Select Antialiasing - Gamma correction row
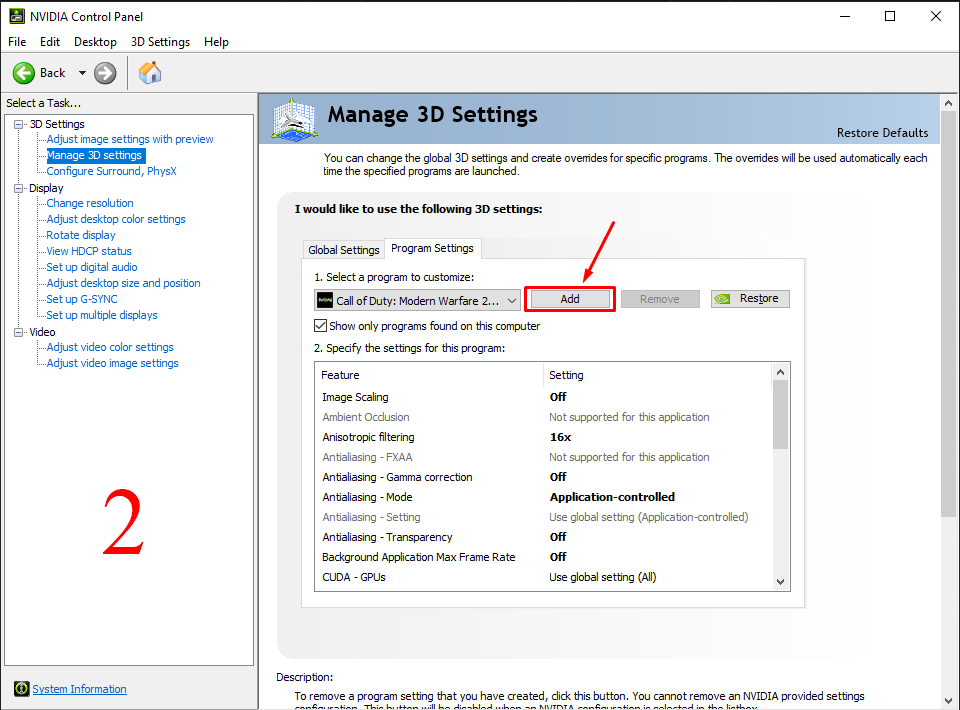The height and width of the screenshot is (710, 960). 544,477
